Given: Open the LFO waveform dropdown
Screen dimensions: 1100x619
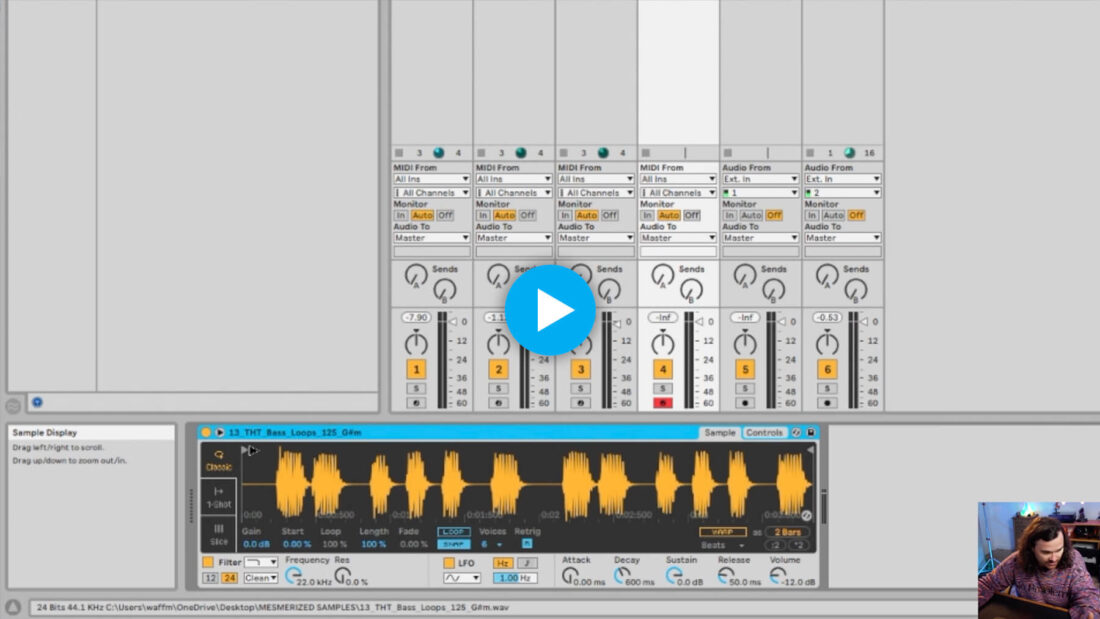Looking at the screenshot, I should coord(462,578).
